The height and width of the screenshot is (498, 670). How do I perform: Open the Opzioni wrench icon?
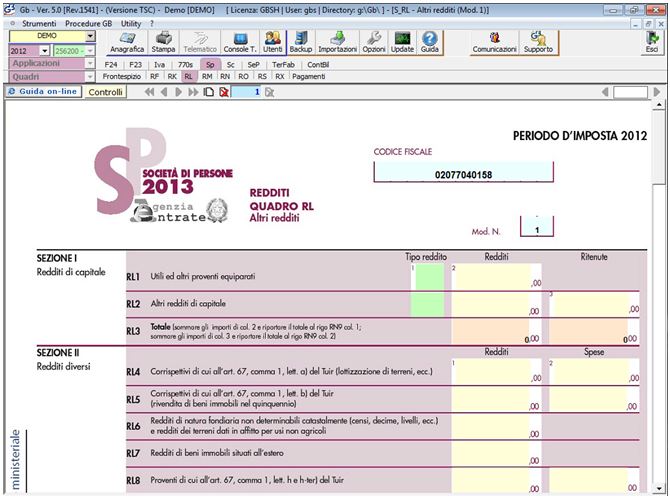pyautogui.click(x=374, y=43)
